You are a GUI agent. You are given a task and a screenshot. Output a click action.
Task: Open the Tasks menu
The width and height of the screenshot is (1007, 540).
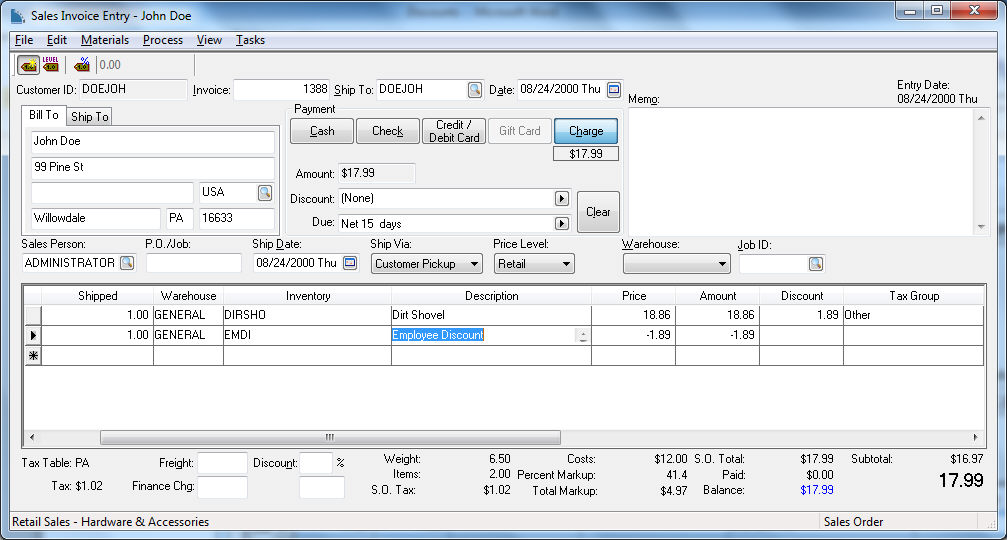tap(250, 40)
